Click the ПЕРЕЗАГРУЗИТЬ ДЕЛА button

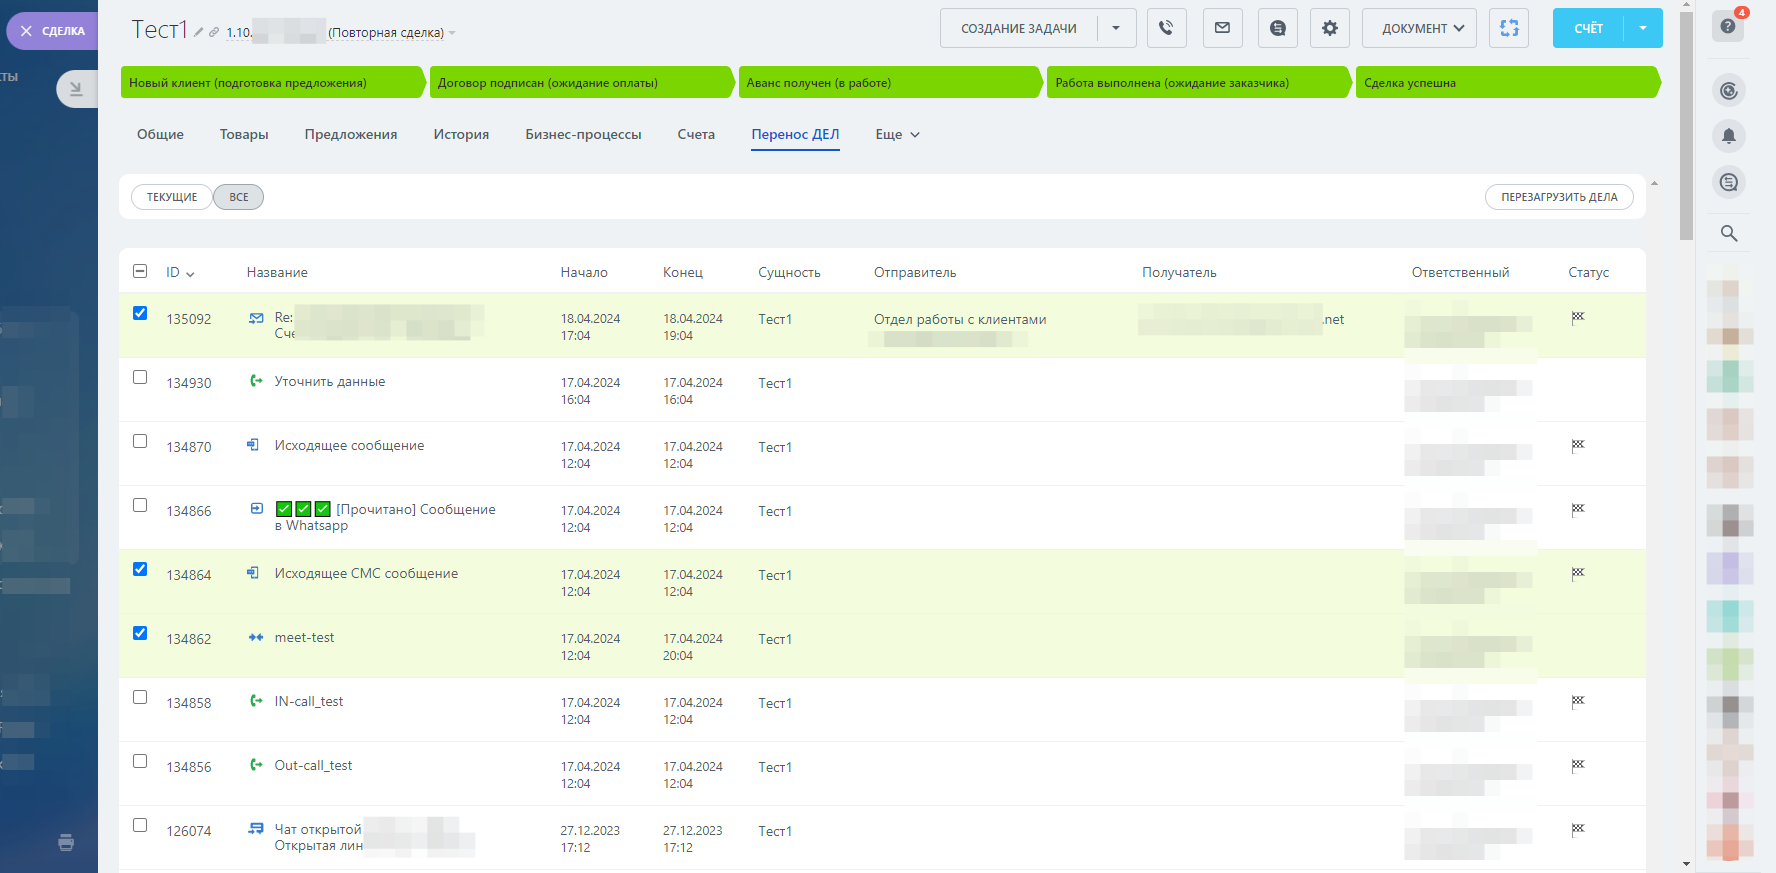pyautogui.click(x=1558, y=197)
